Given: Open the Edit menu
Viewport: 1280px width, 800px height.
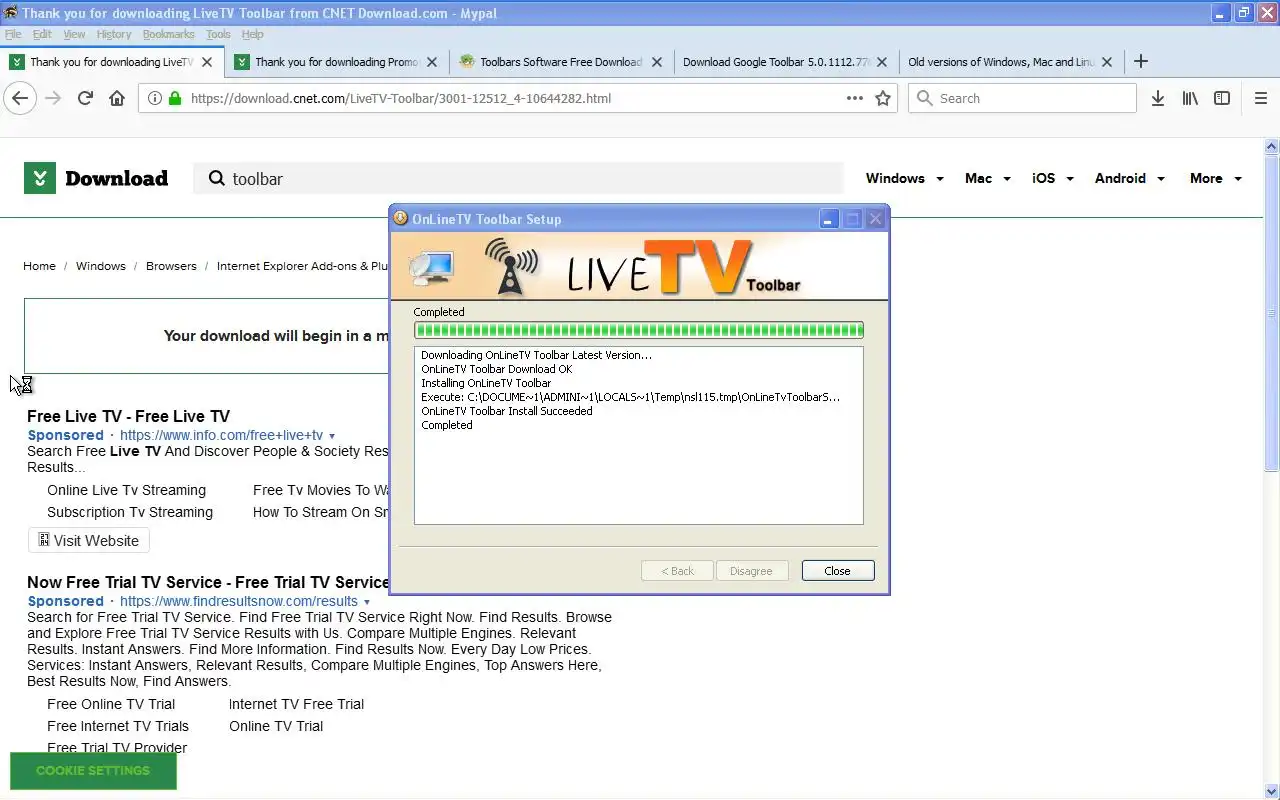Looking at the screenshot, I should 42,34.
